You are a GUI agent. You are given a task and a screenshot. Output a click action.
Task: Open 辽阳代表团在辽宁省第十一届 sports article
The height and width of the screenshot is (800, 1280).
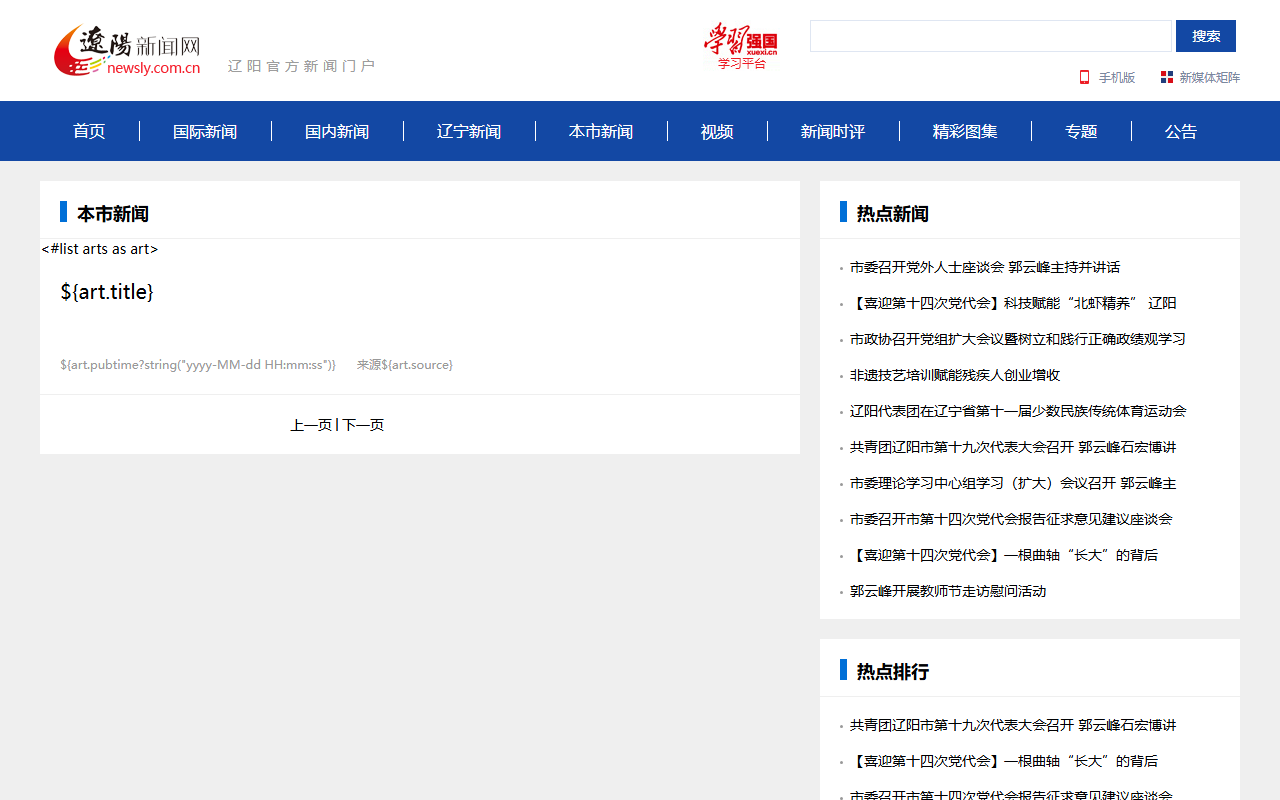[x=1018, y=411]
